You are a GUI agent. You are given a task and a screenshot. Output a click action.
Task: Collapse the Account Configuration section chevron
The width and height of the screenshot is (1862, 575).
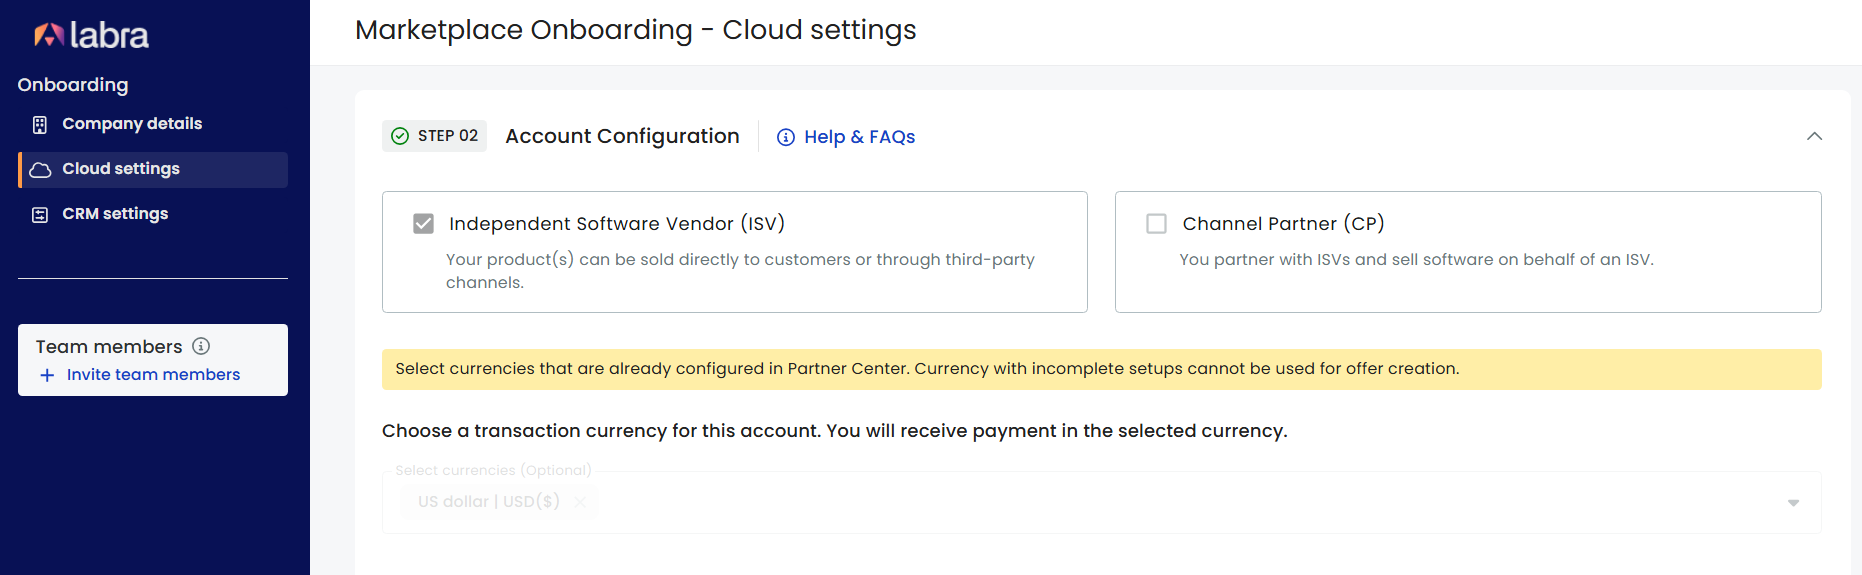1814,136
